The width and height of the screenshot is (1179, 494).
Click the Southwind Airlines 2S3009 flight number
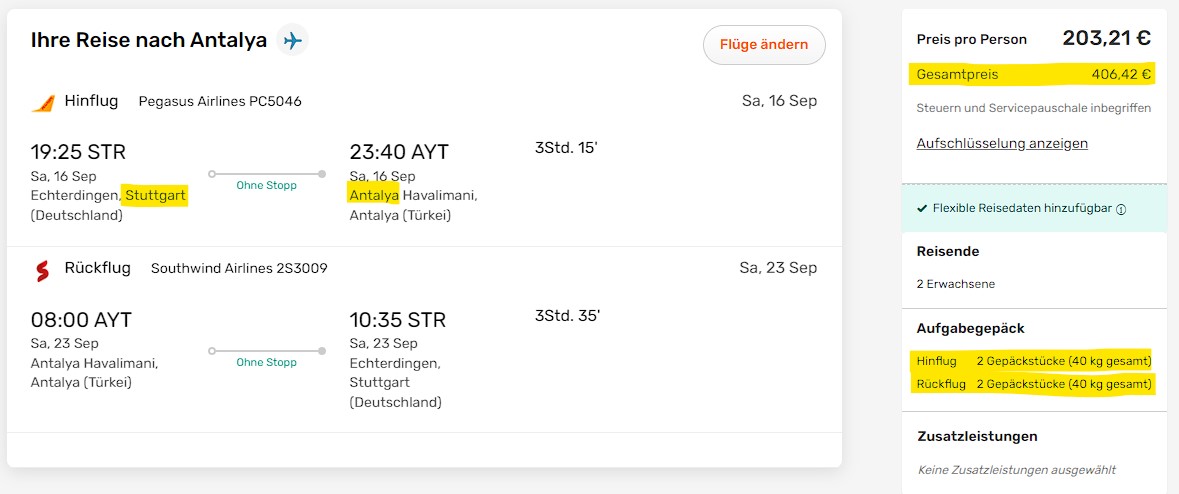pyautogui.click(x=239, y=269)
